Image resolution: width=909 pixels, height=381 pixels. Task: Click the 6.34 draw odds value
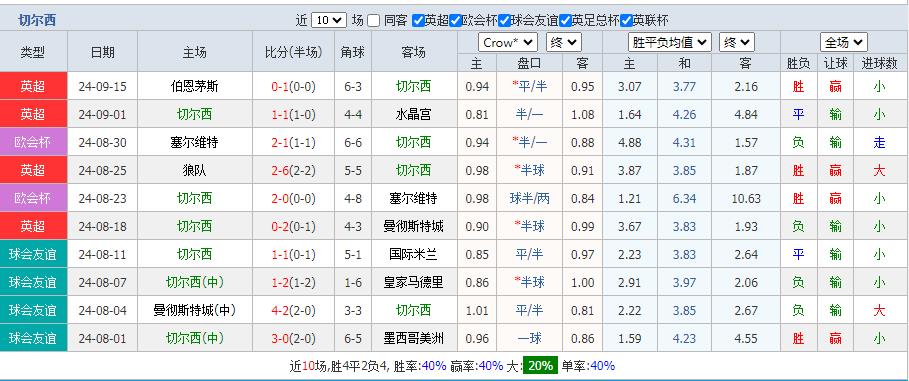(x=685, y=198)
